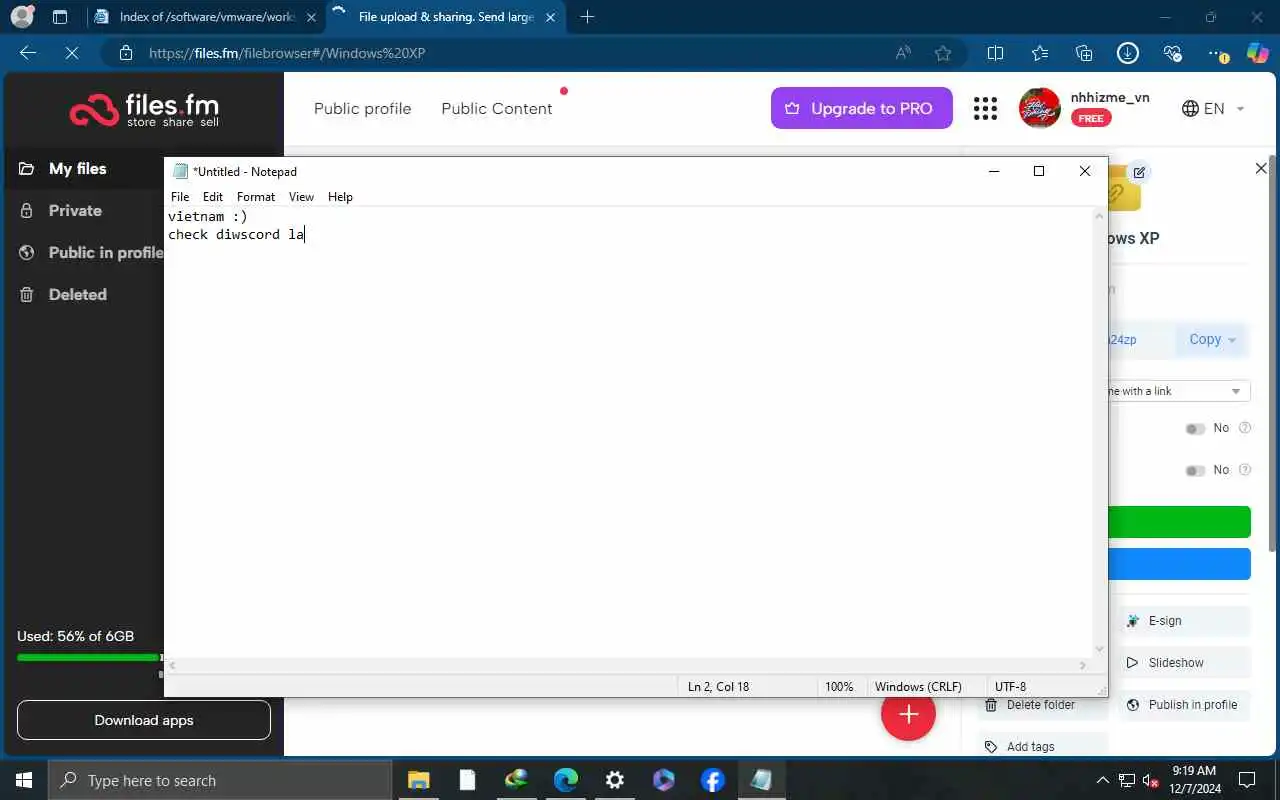
Task: Click the storage usage progress bar
Action: coord(88,657)
